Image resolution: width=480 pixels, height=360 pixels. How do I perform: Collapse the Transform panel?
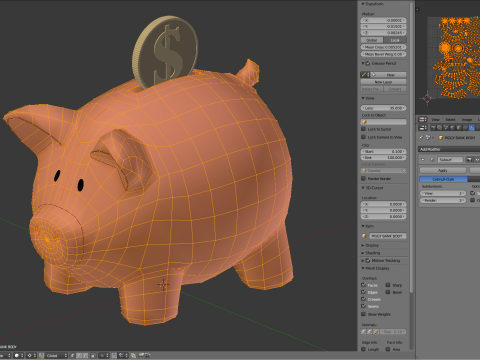pos(363,4)
